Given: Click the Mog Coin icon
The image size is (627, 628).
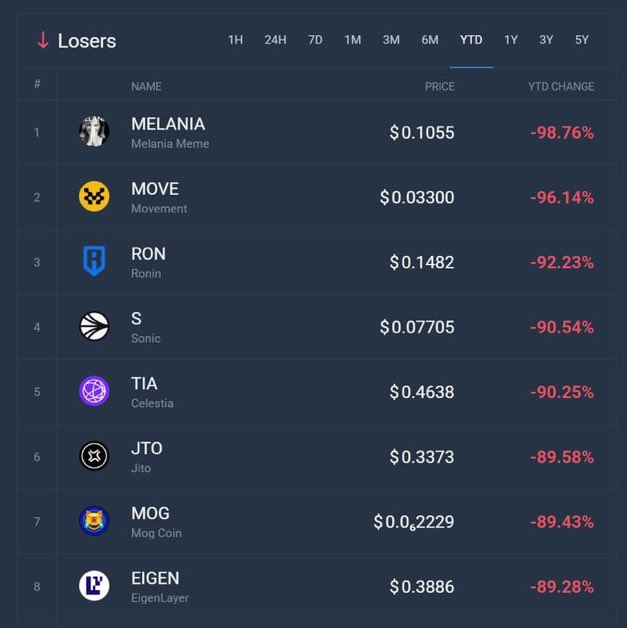Looking at the screenshot, I should click(94, 521).
